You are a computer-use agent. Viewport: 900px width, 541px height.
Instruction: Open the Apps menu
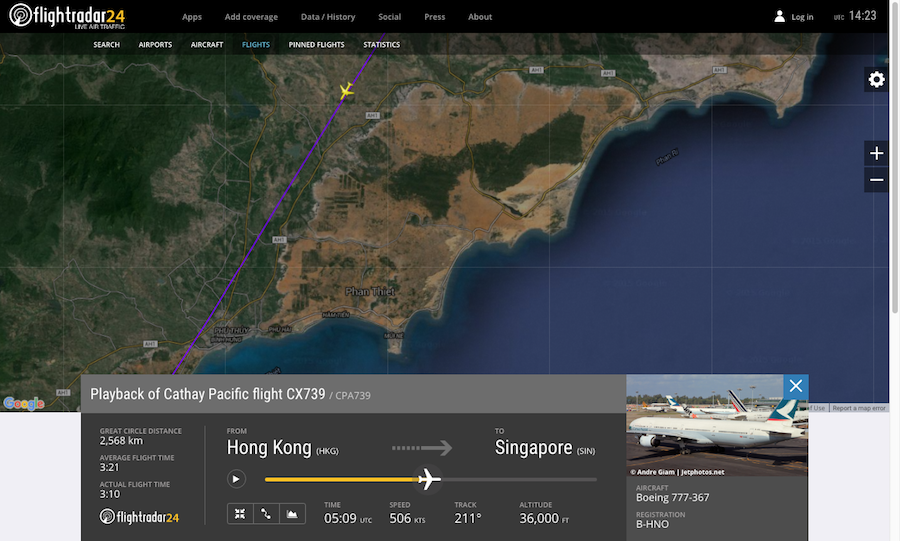(192, 17)
